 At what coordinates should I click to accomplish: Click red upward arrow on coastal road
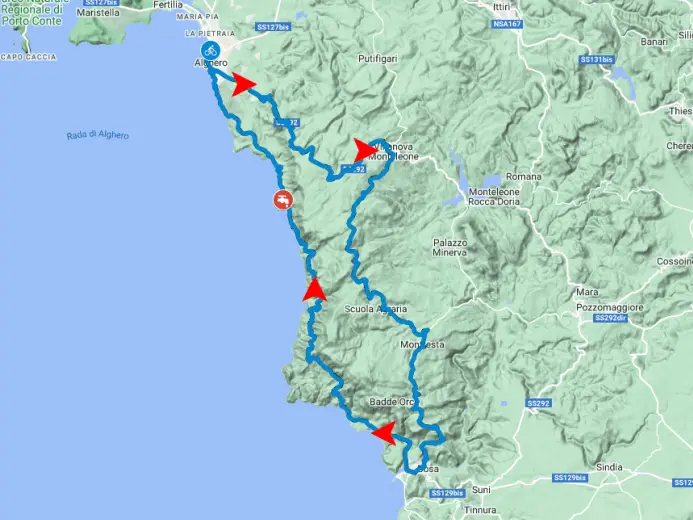click(x=315, y=289)
